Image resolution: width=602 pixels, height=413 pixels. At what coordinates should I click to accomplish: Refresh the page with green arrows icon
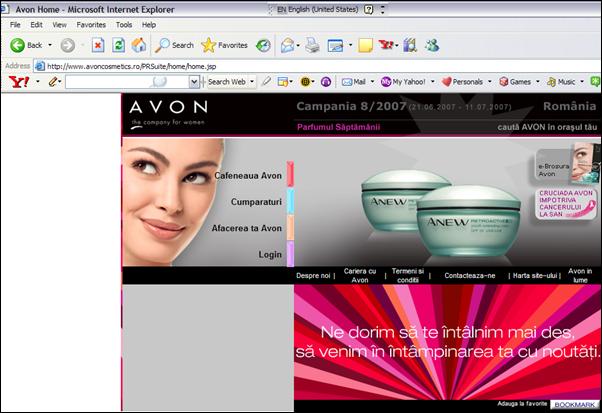point(118,45)
